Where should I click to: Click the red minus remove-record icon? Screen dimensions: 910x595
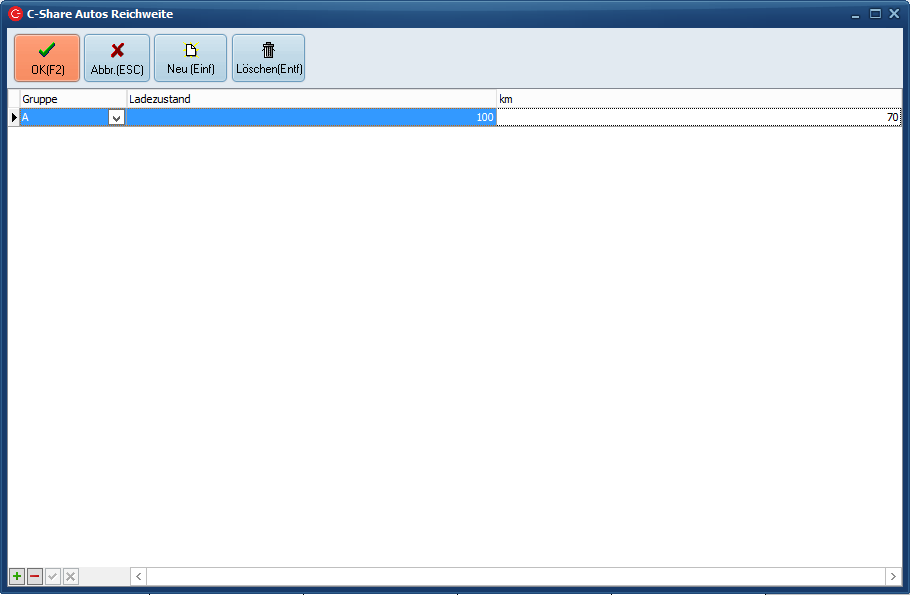pyautogui.click(x=35, y=577)
